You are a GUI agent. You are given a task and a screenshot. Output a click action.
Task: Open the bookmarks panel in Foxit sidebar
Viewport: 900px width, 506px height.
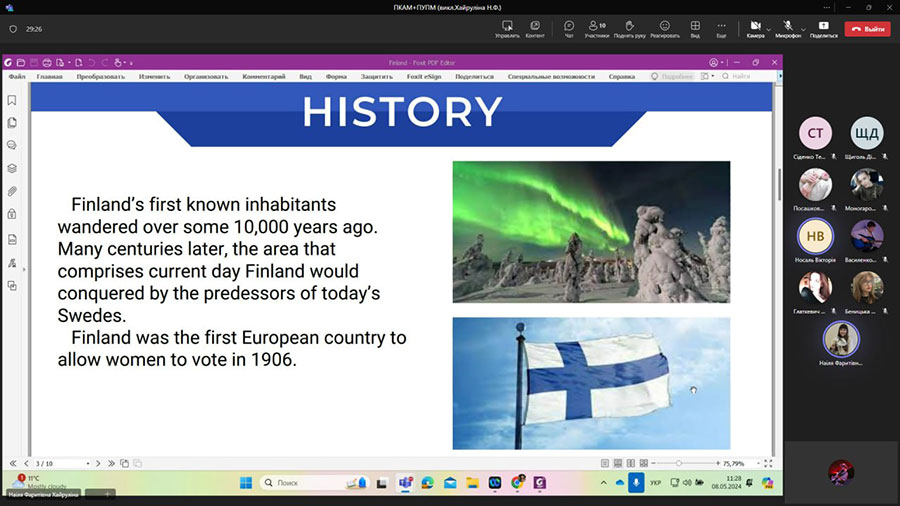pyautogui.click(x=12, y=100)
